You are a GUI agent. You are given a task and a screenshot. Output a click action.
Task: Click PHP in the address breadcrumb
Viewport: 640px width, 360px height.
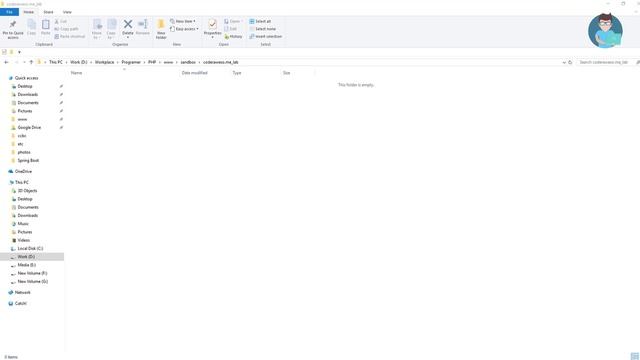[152, 62]
